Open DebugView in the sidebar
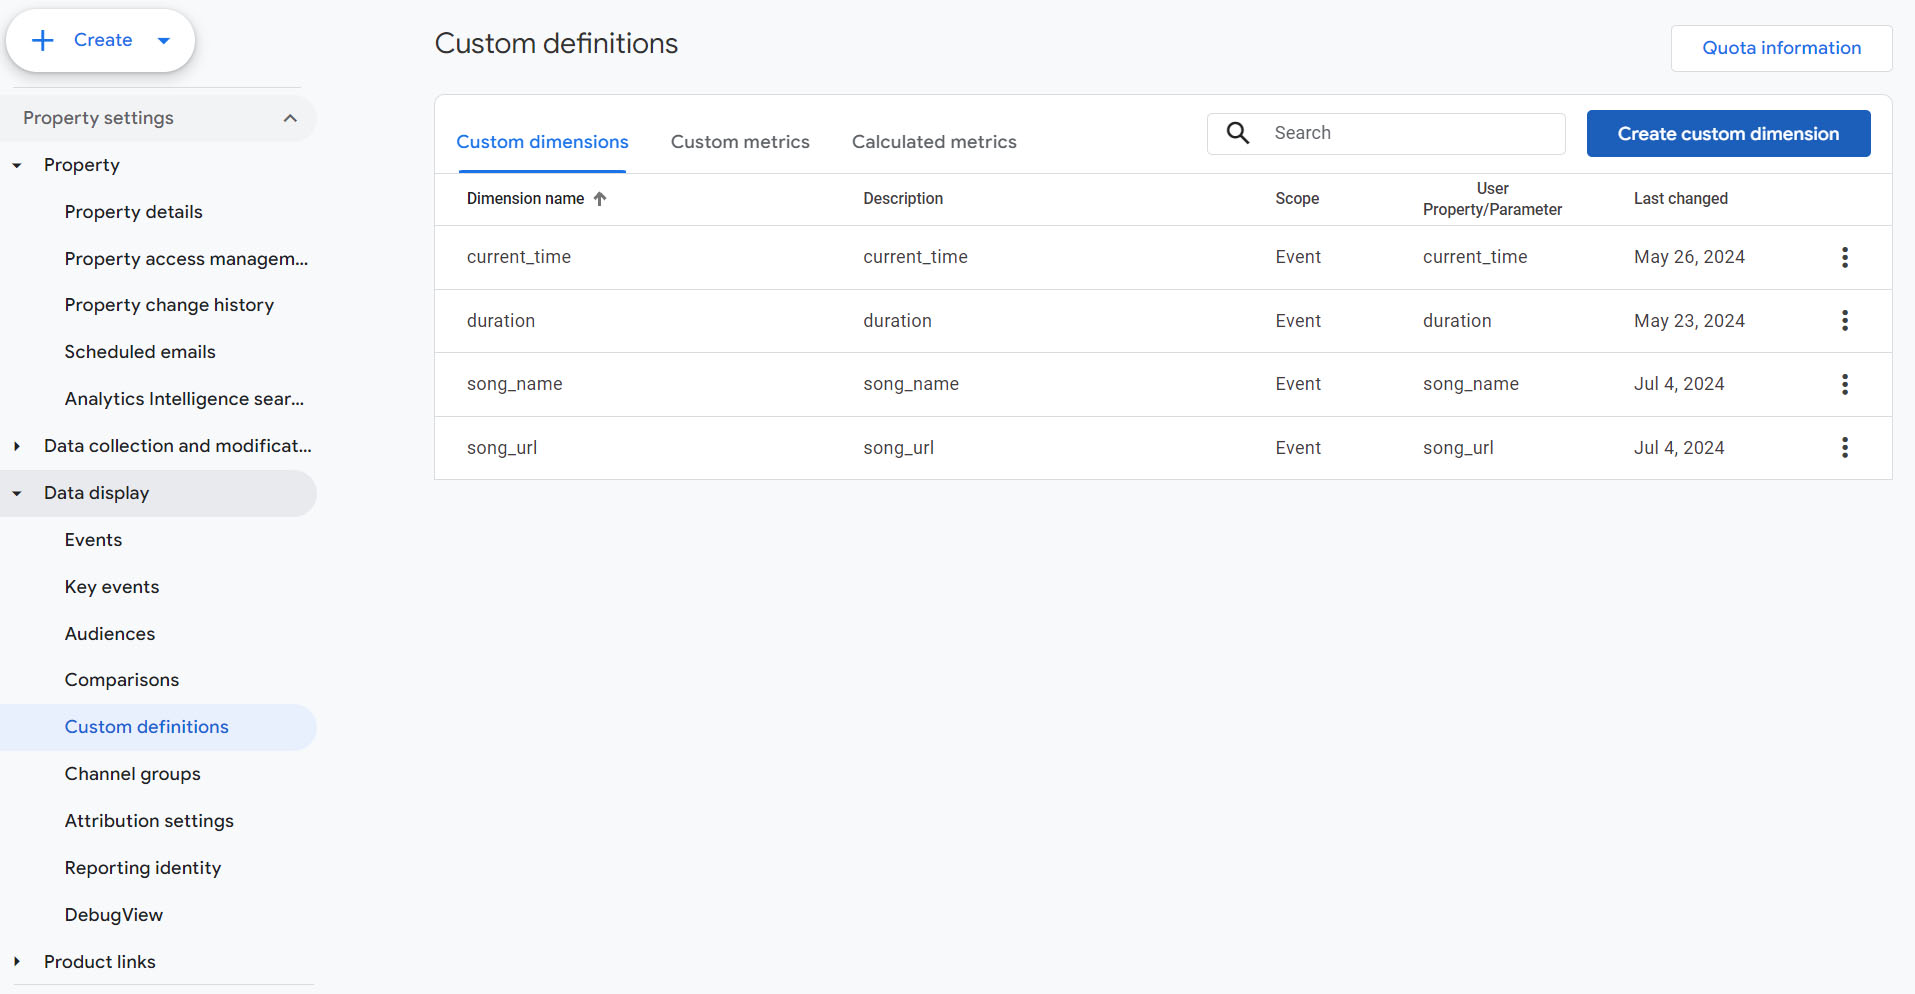 114,915
